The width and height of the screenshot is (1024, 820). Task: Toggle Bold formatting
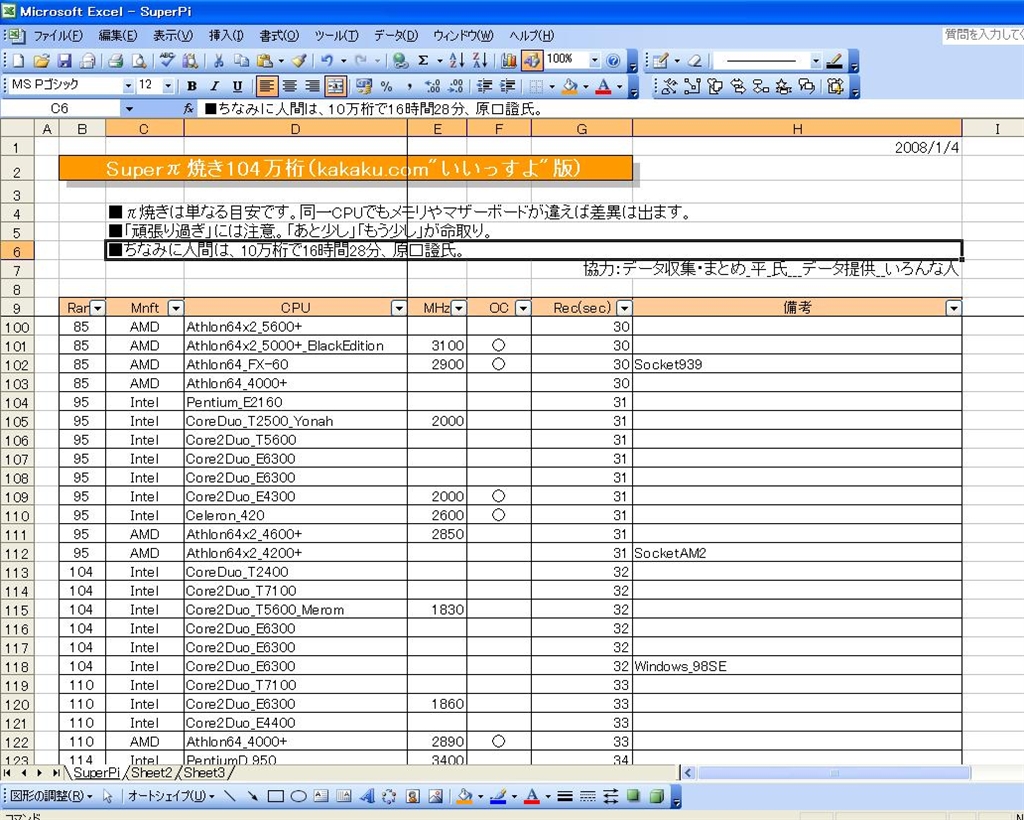point(191,87)
